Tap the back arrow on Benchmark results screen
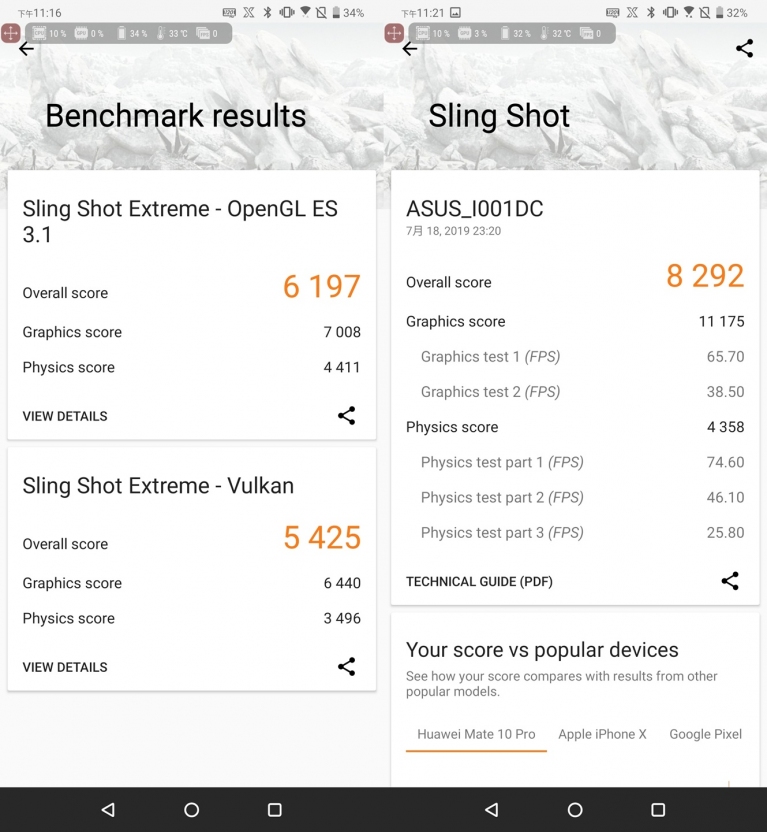767x832 pixels. tap(26, 49)
